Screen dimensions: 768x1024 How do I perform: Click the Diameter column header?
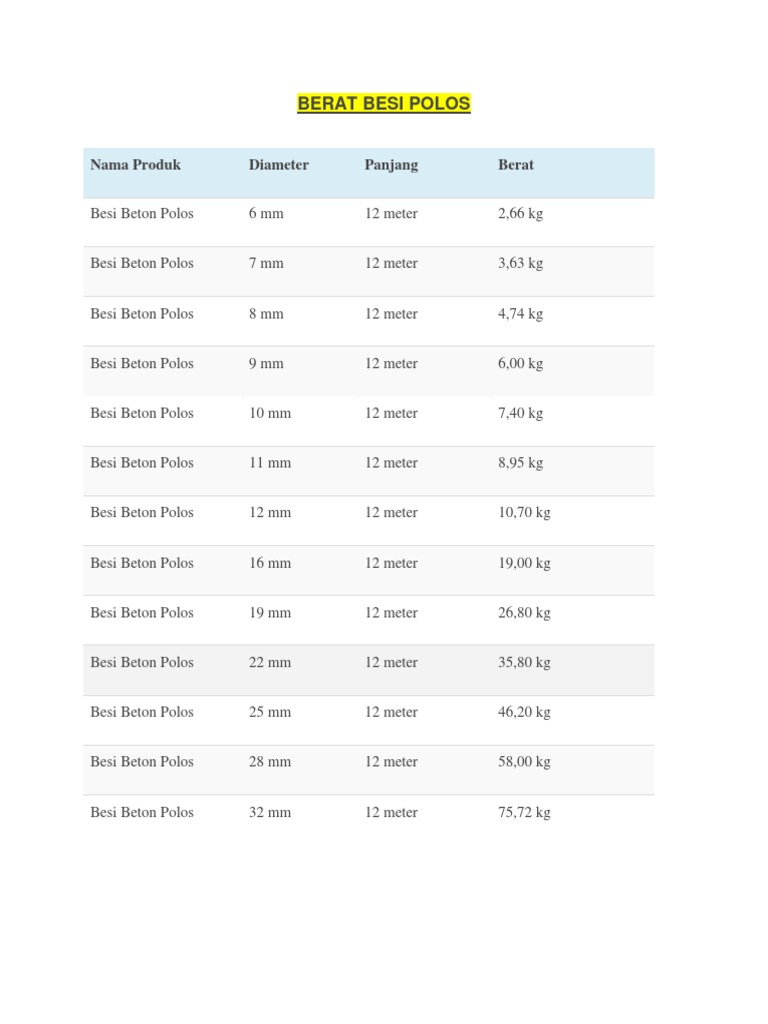tap(278, 165)
